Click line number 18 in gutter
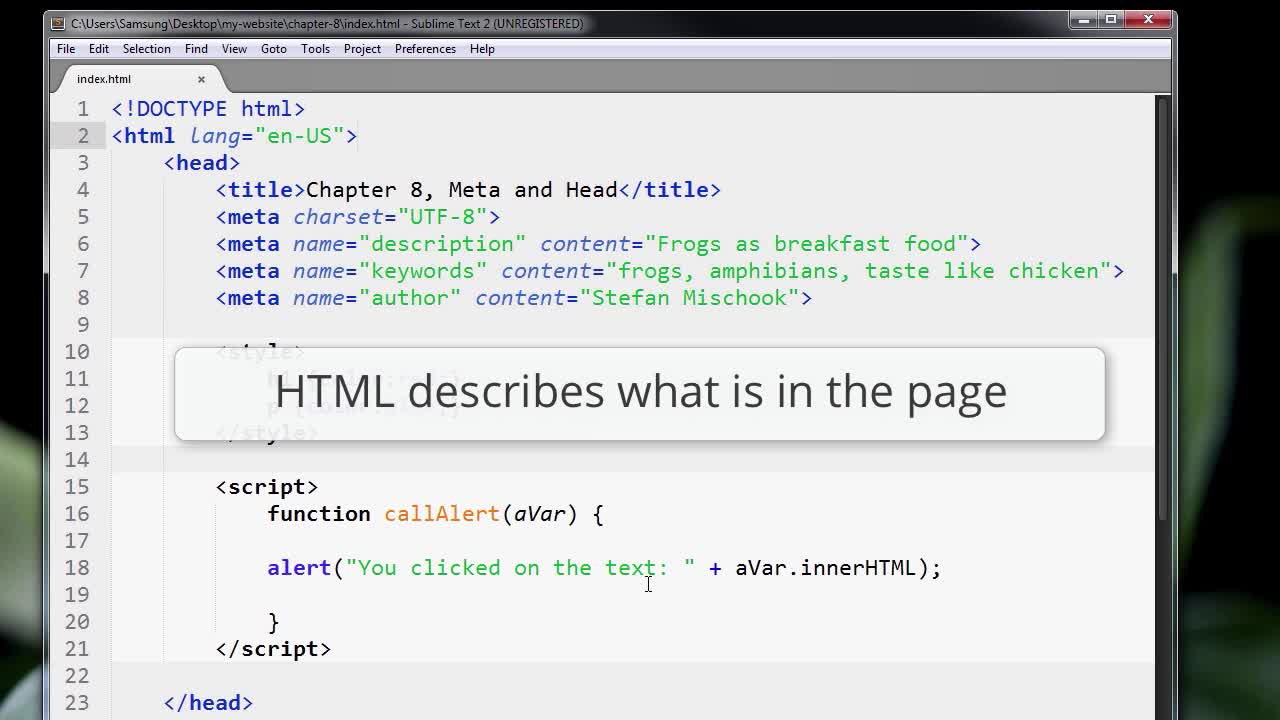1280x720 pixels. click(77, 568)
